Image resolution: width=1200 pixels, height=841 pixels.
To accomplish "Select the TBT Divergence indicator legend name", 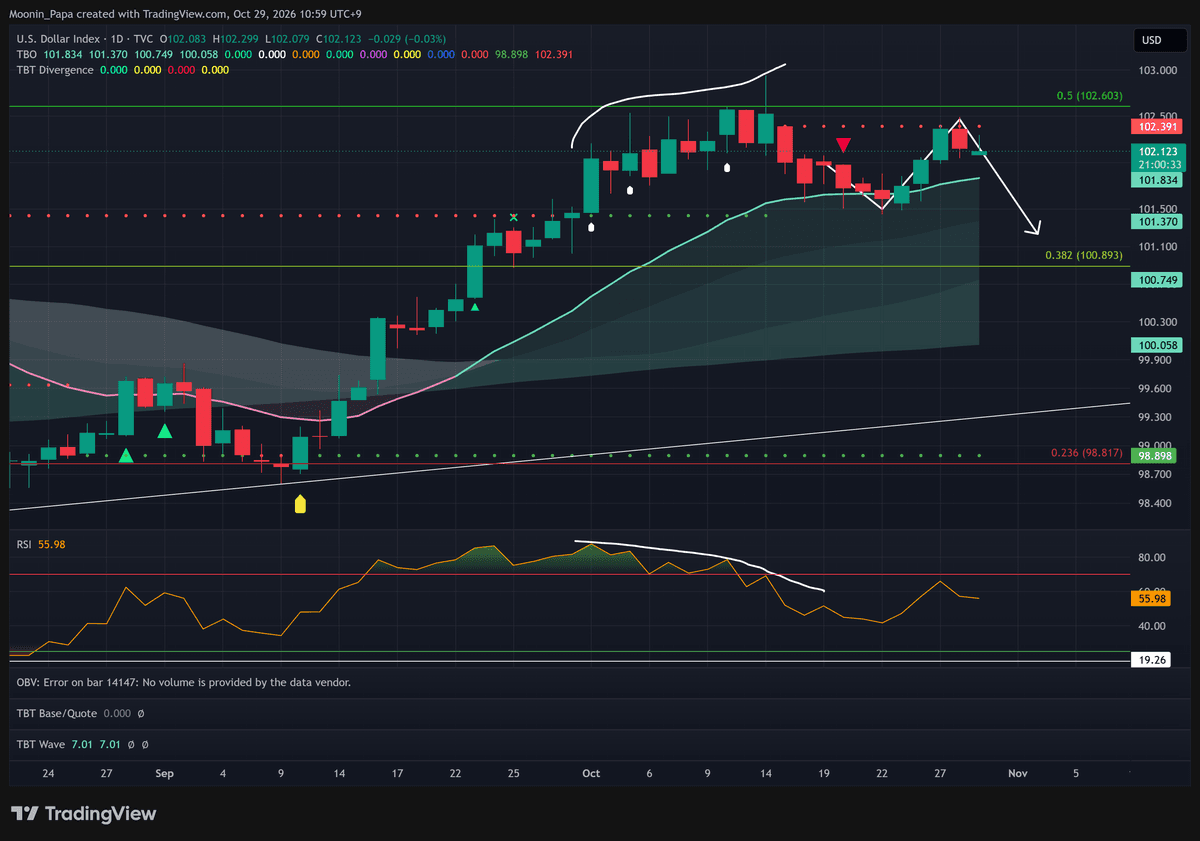I will tap(55, 70).
